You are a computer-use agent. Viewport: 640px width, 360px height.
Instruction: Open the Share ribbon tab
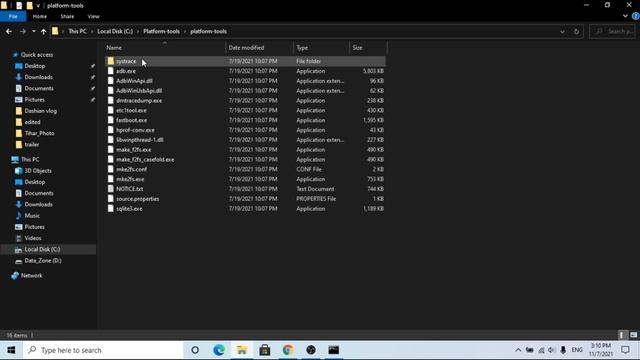pyautogui.click(x=67, y=16)
